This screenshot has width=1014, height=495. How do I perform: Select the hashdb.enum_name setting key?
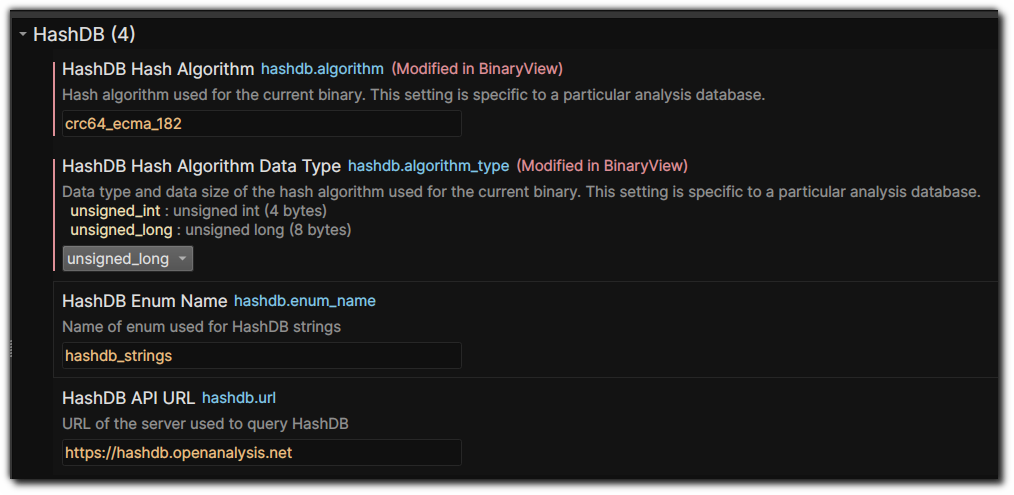point(304,301)
